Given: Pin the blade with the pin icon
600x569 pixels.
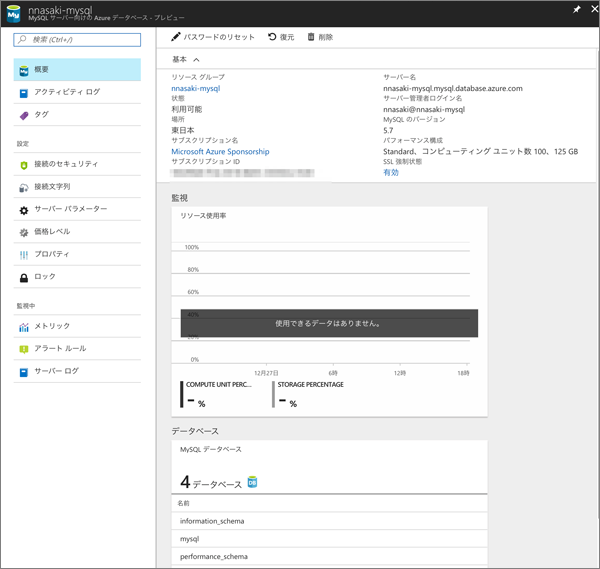Looking at the screenshot, I should pyautogui.click(x=577, y=9).
